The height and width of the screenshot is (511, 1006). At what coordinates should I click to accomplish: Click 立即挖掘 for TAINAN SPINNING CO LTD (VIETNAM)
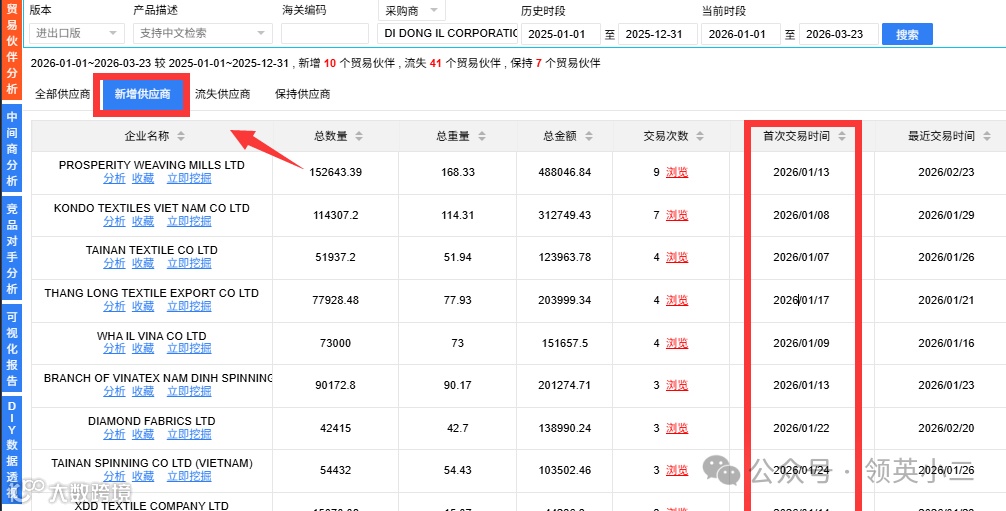189,476
